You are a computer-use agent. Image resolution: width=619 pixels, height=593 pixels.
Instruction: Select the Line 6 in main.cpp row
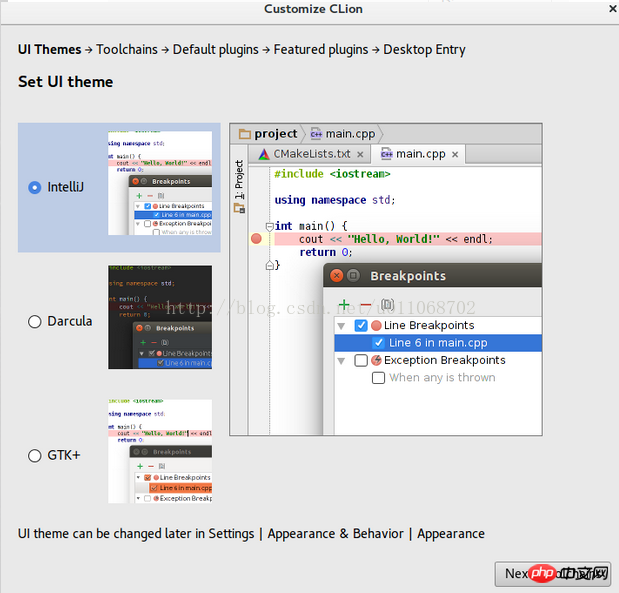[x=438, y=343]
